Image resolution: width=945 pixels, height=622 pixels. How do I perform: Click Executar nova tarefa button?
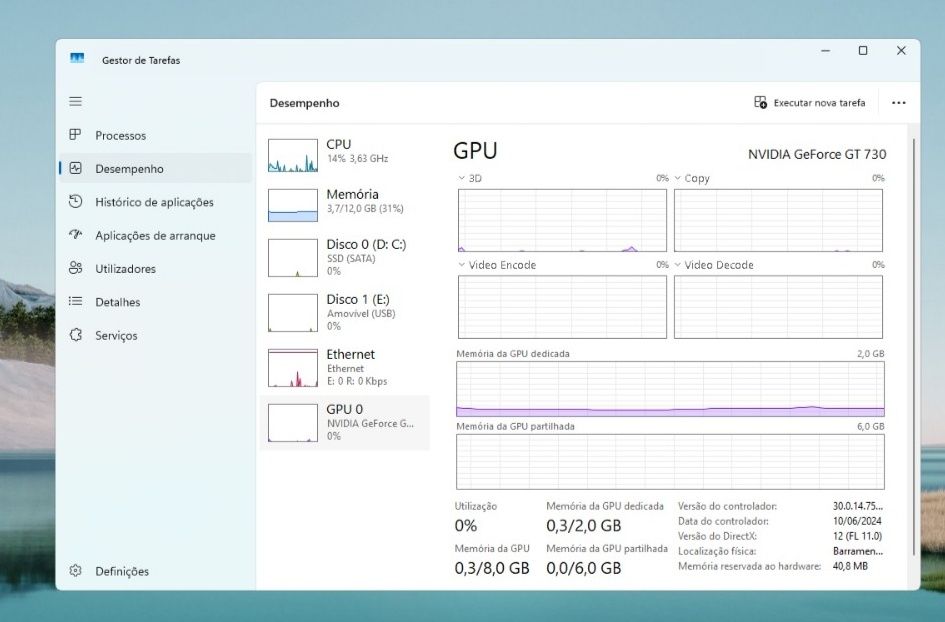tap(809, 102)
